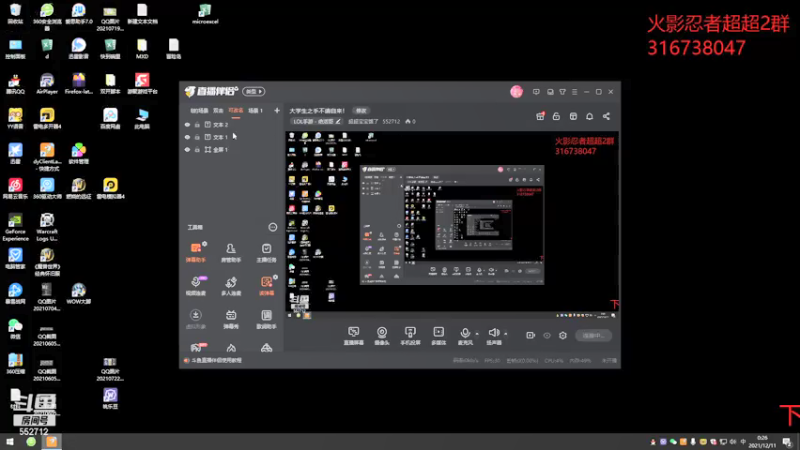Toggle visibility eye of 文本 1 layer
This screenshot has height=450, width=800.
(x=187, y=137)
